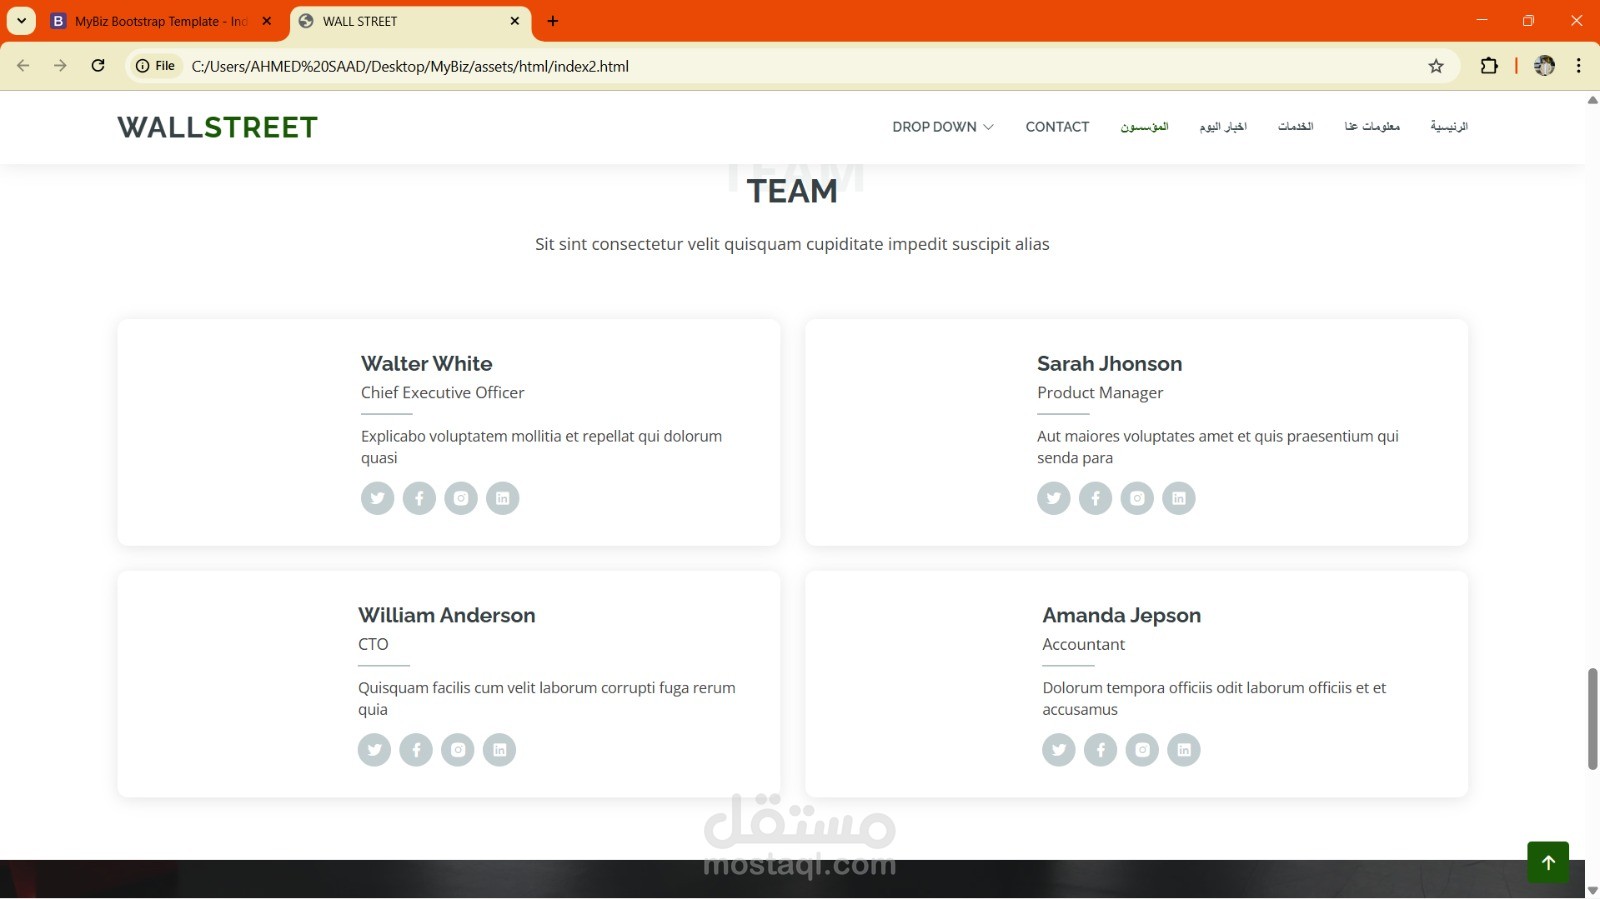Viewport: 1600px width, 899px height.
Task: Open the Chrome profile avatar
Action: (x=1545, y=66)
